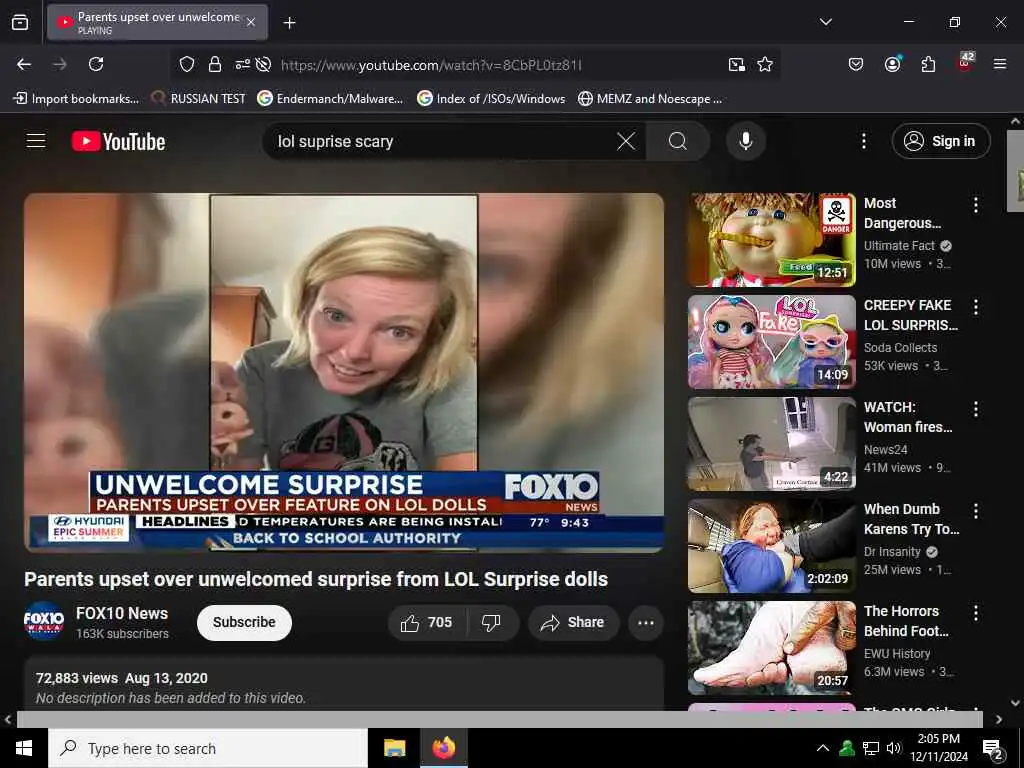The image size is (1024, 768).
Task: Click the autoplay blocked icon in address bar
Action: click(x=263, y=64)
